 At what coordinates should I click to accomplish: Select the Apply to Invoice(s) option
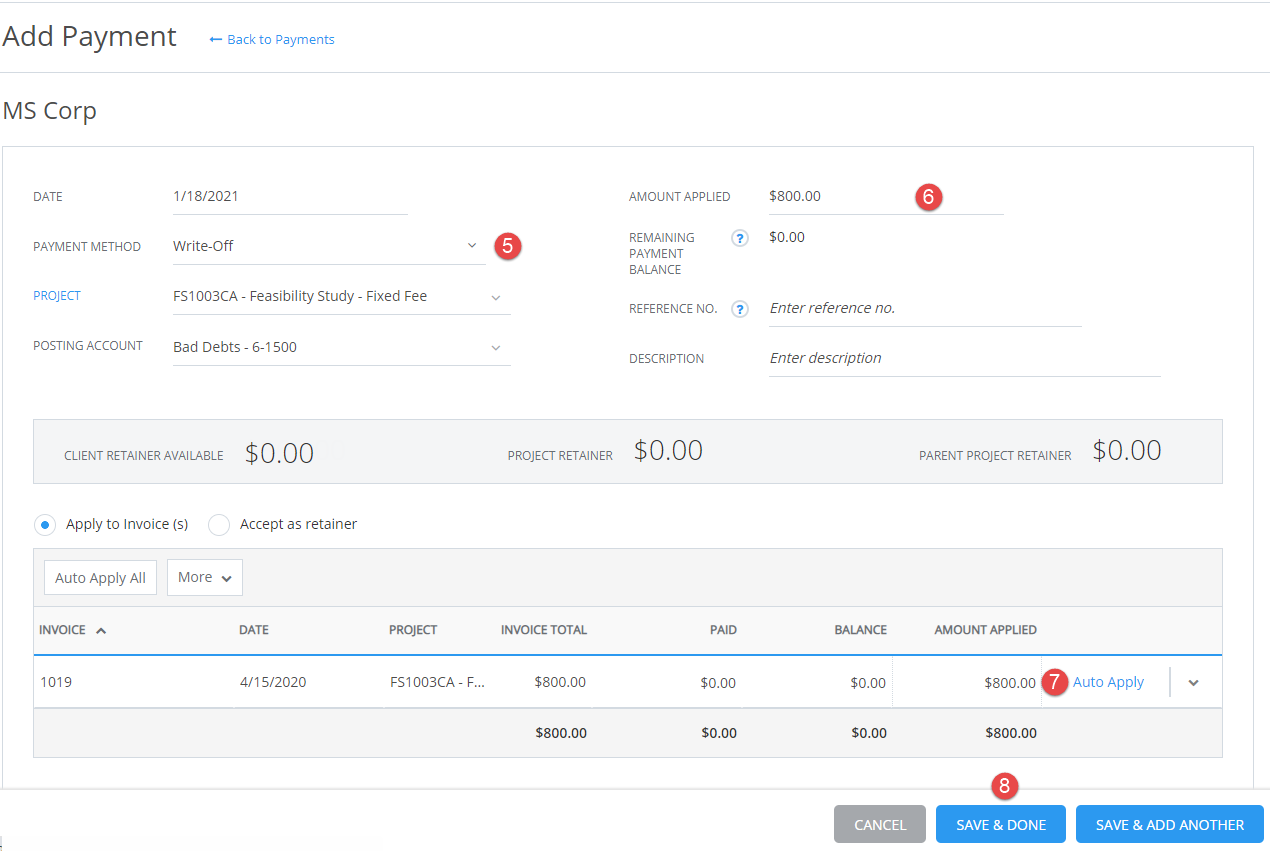[x=44, y=524]
